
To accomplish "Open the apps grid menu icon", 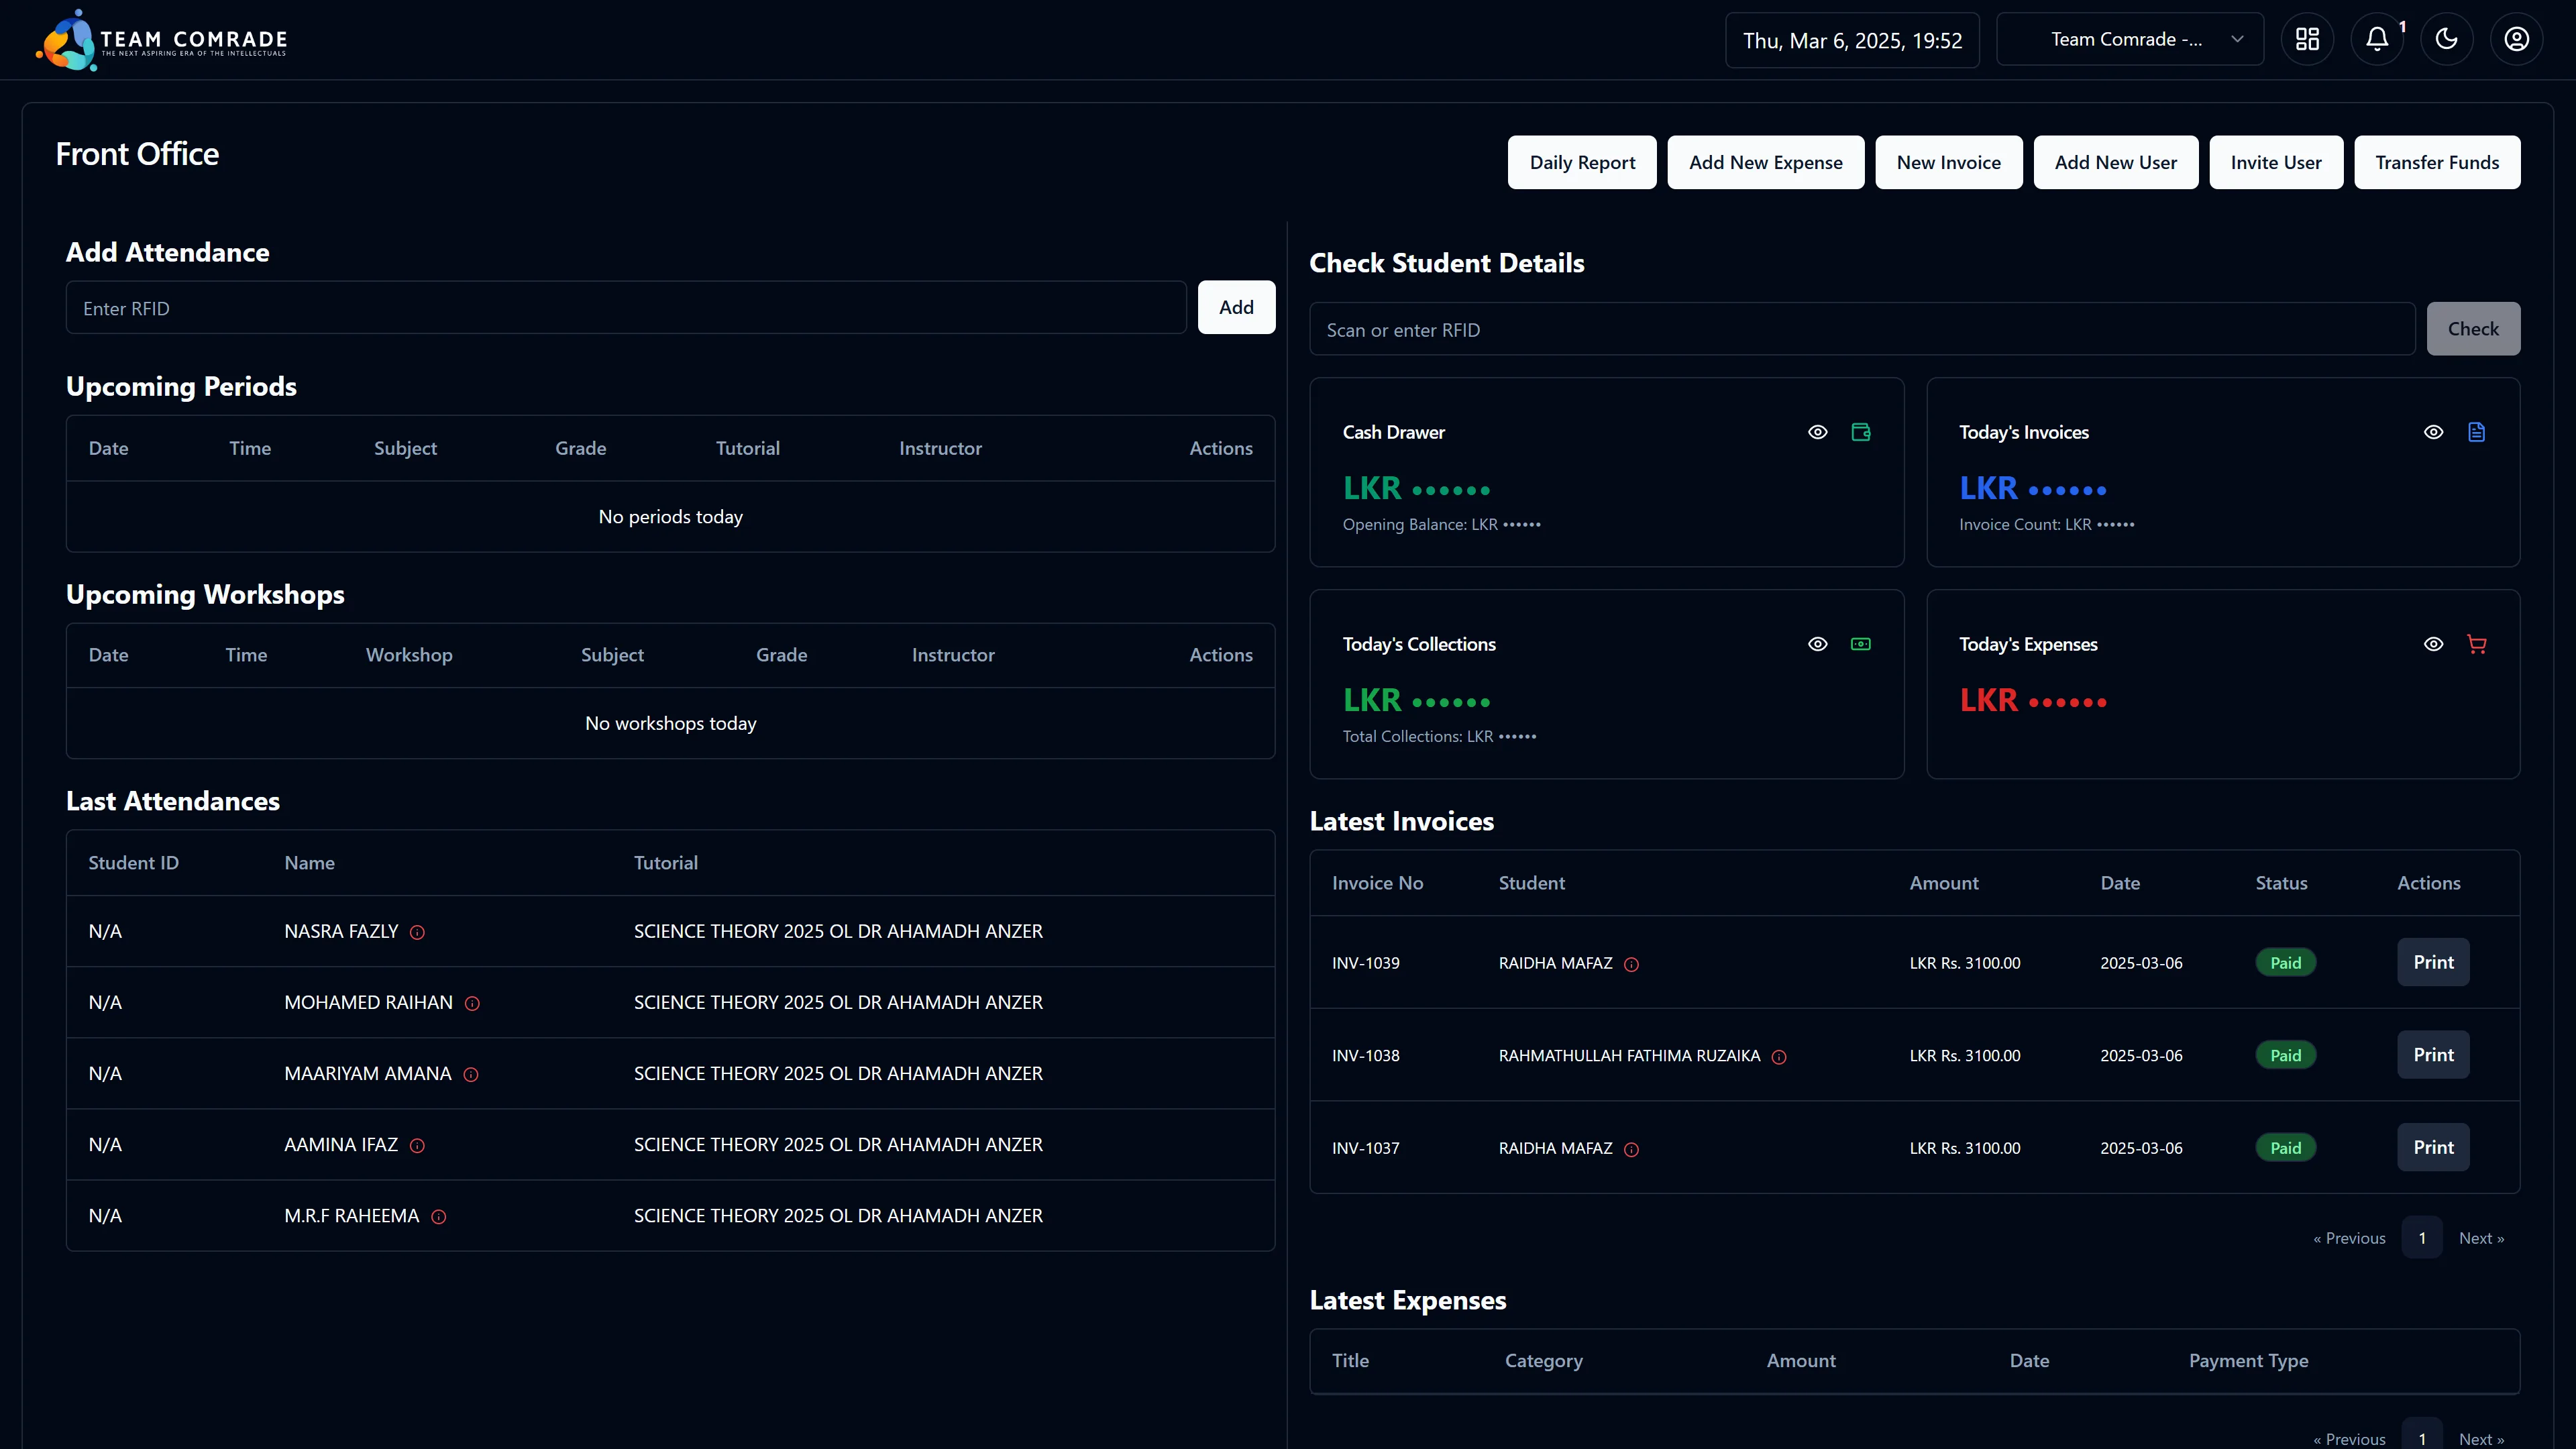I will click(x=2307, y=39).
